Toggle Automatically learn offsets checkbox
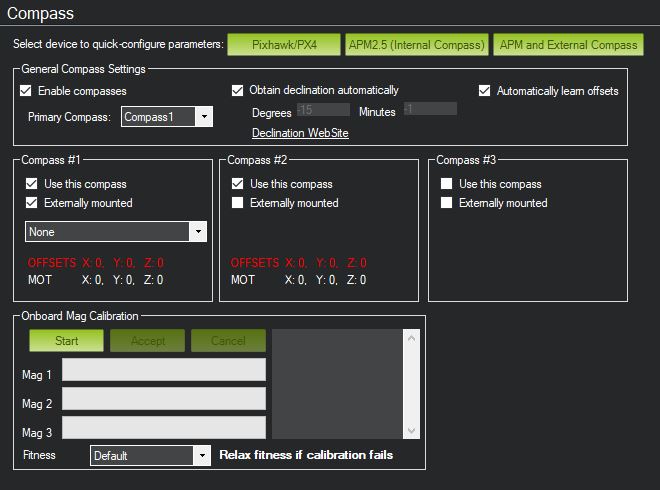This screenshot has height=490, width=660. pyautogui.click(x=484, y=91)
